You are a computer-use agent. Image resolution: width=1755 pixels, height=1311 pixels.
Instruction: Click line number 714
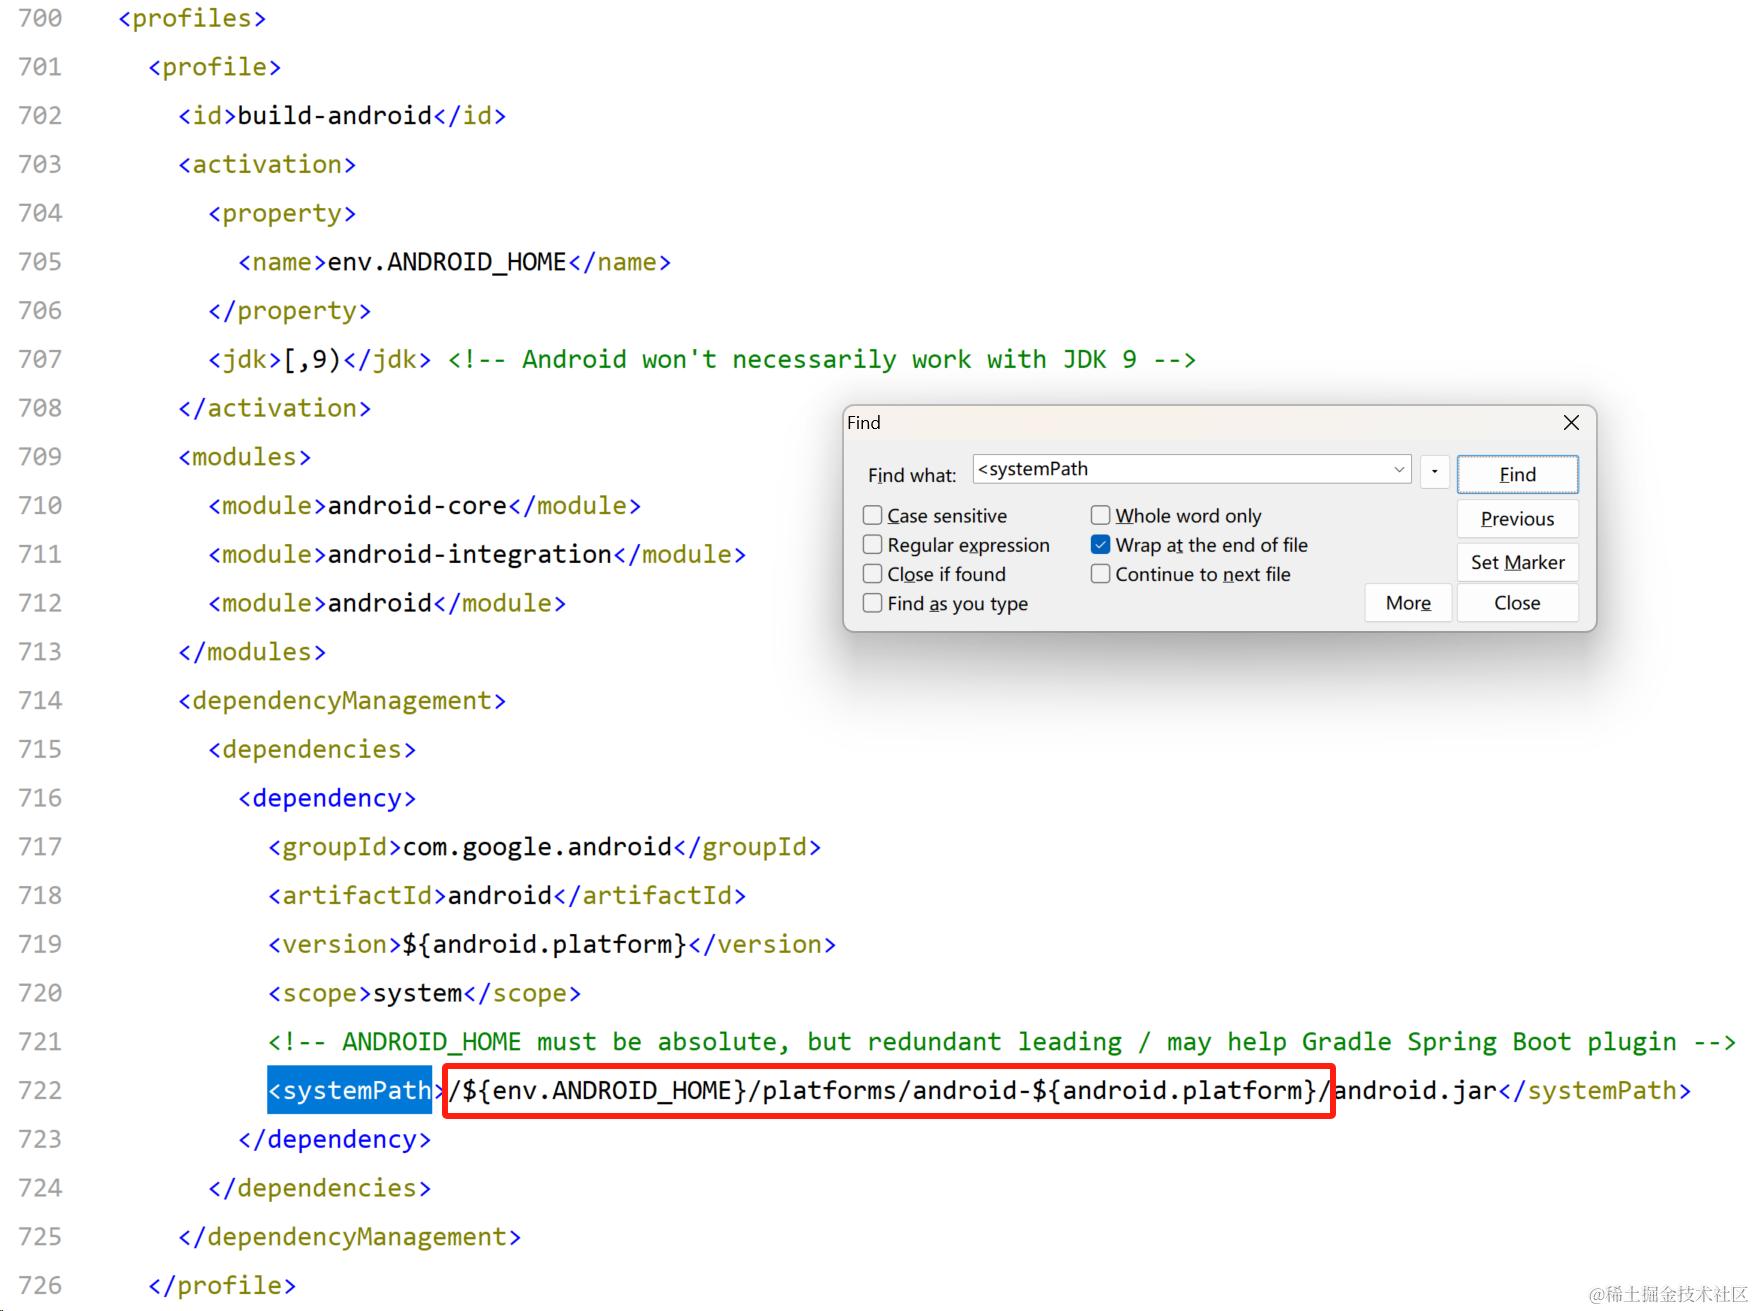[x=40, y=700]
